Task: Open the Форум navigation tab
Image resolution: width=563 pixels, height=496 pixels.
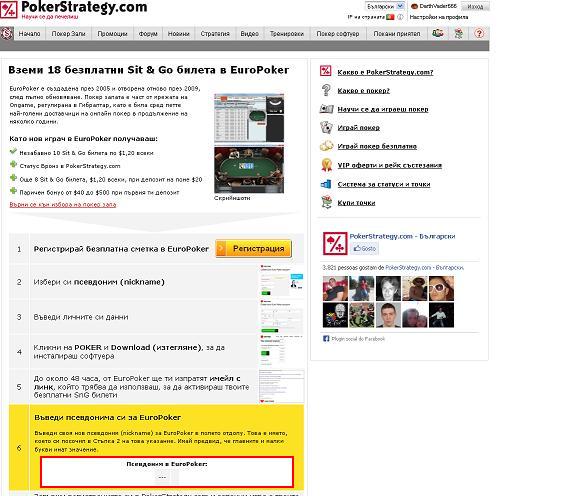Action: pos(148,33)
